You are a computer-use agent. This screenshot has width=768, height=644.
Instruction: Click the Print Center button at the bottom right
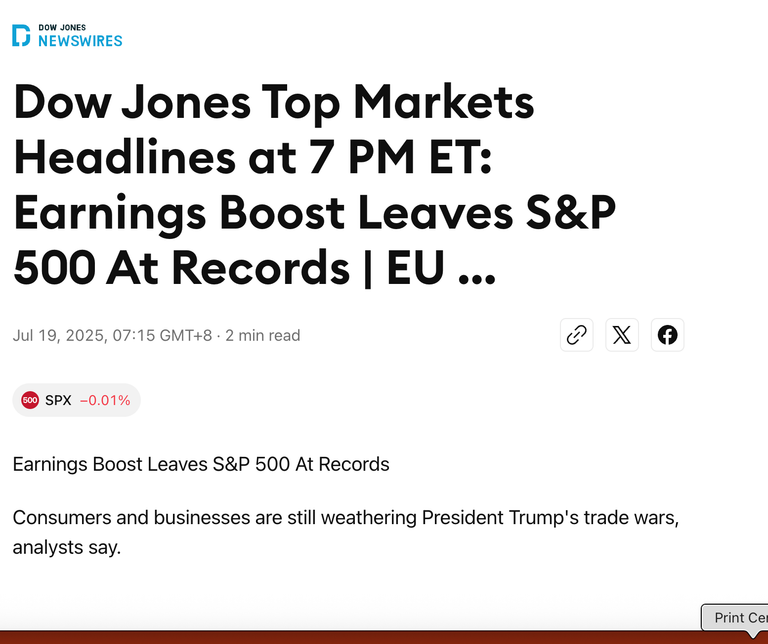pos(736,618)
